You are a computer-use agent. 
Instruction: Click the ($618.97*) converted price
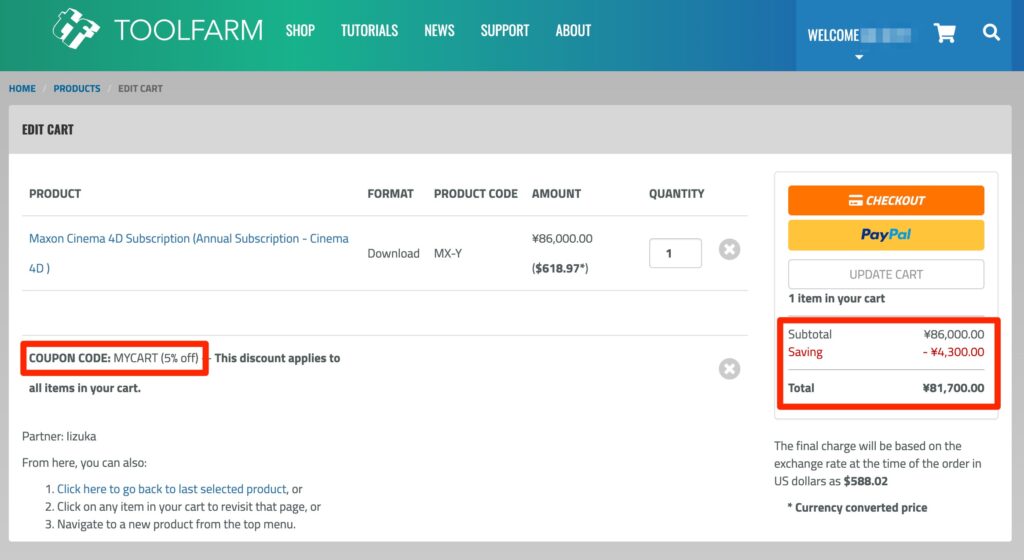coord(560,268)
